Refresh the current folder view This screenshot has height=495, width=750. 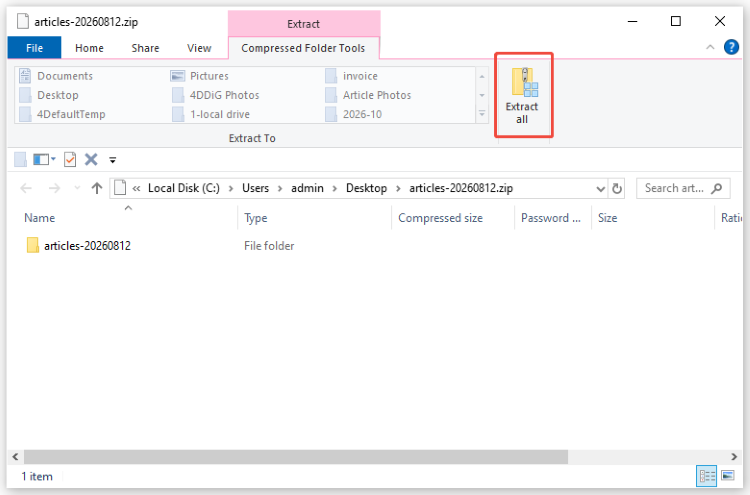pos(617,188)
